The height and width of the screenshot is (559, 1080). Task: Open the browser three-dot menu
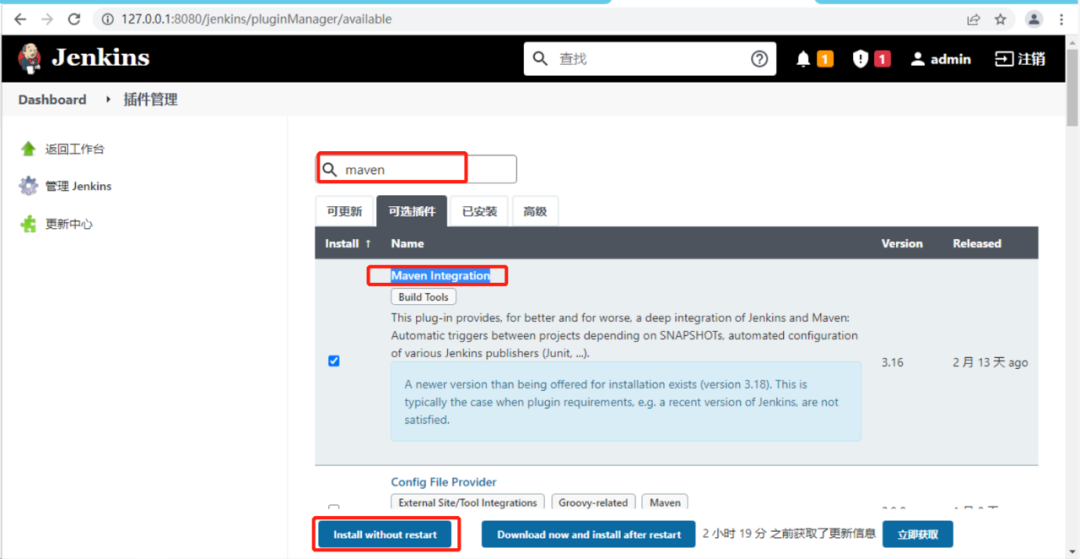pyautogui.click(x=1061, y=19)
